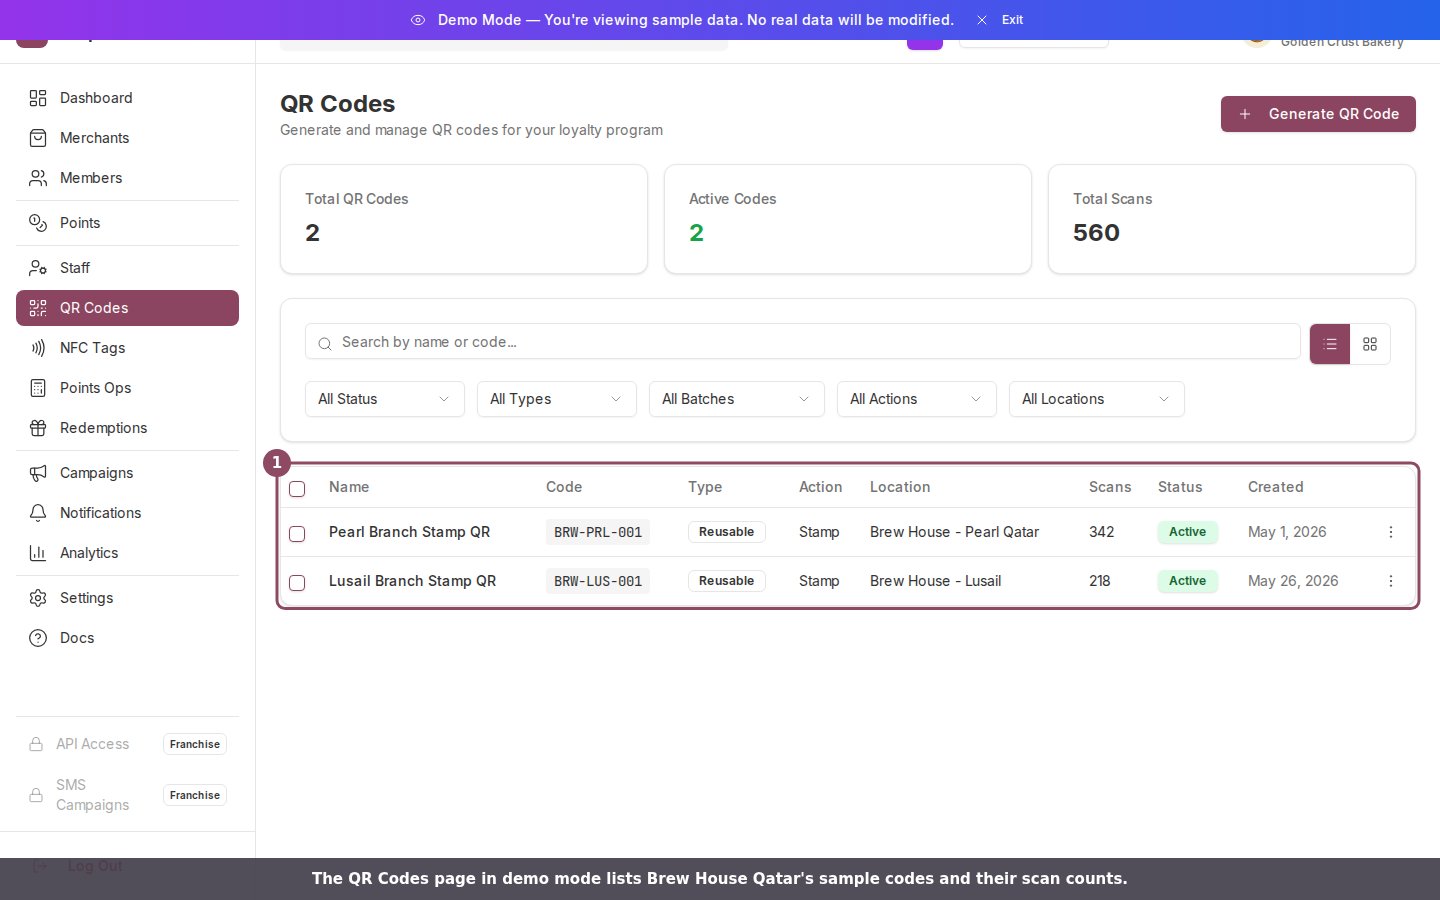Click the Points coins icon
Screen dimensions: 1440x900
click(38, 223)
